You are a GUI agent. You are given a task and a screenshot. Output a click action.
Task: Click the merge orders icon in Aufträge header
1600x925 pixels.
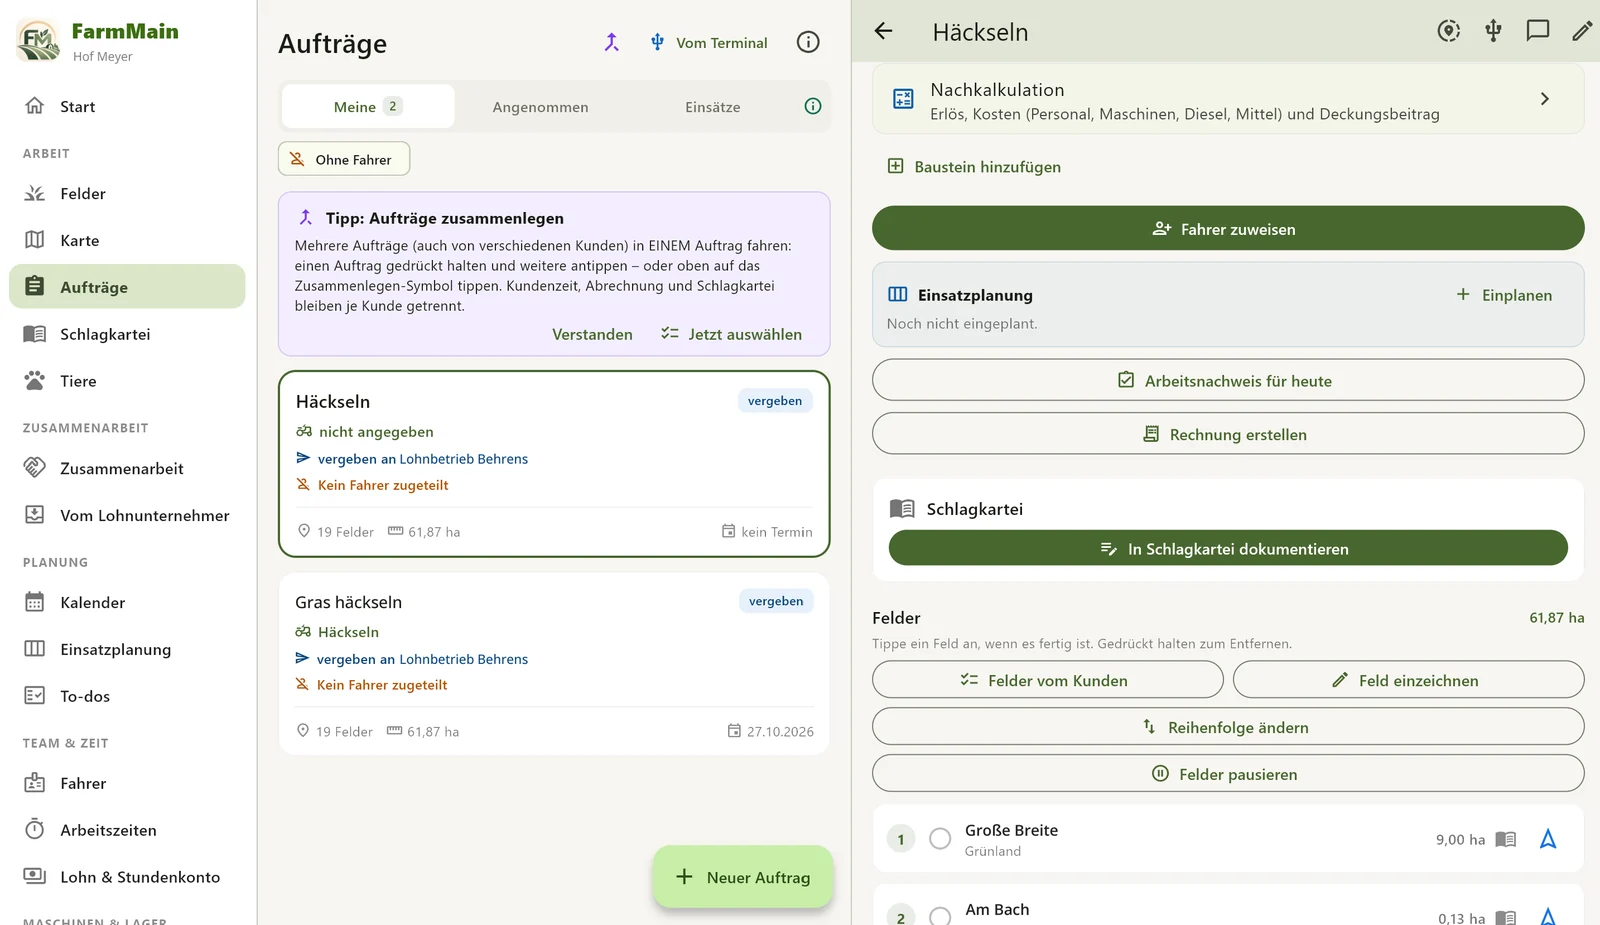click(x=611, y=42)
